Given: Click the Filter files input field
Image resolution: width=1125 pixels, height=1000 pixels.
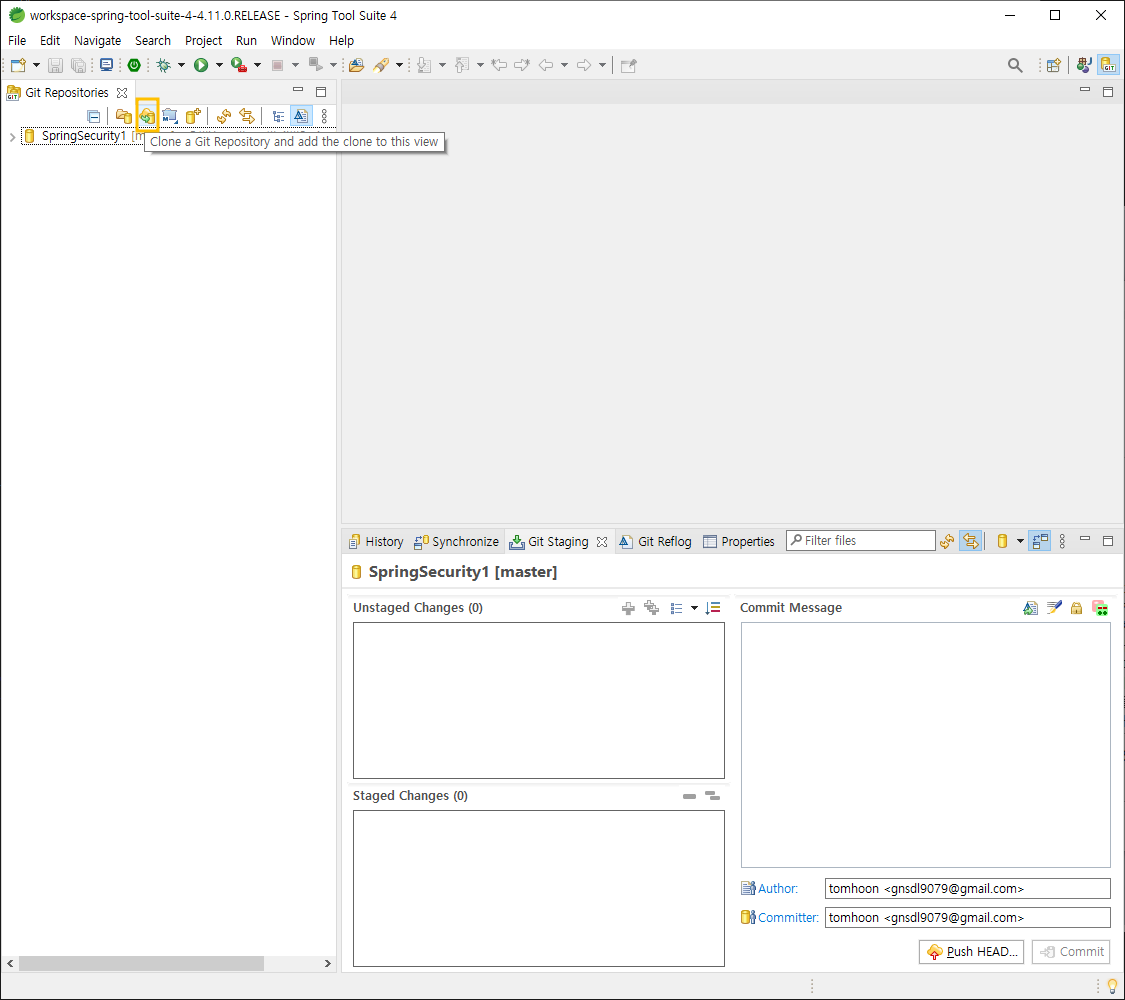Looking at the screenshot, I should [x=861, y=541].
